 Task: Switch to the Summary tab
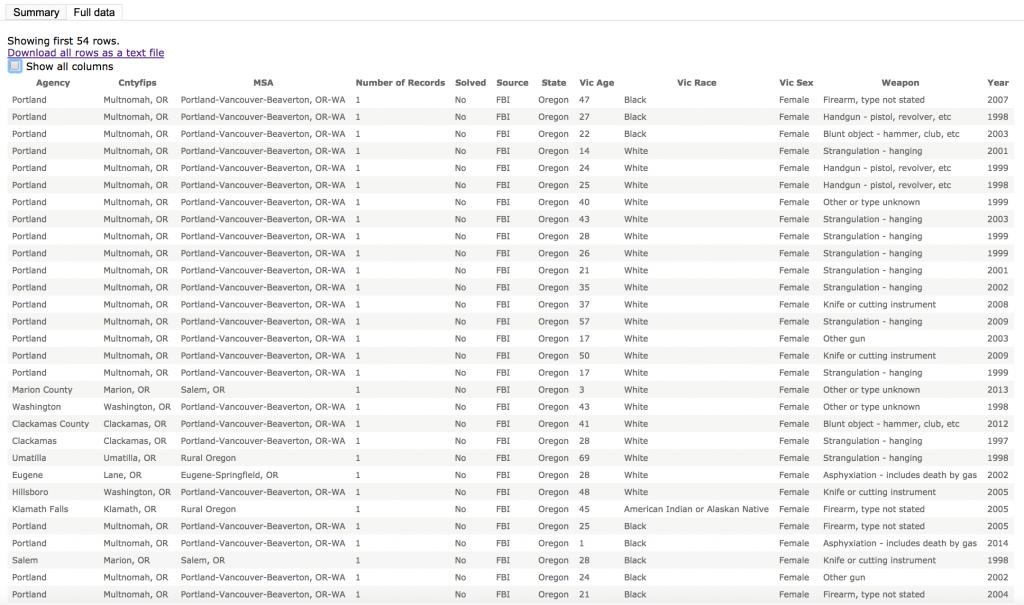coord(36,12)
